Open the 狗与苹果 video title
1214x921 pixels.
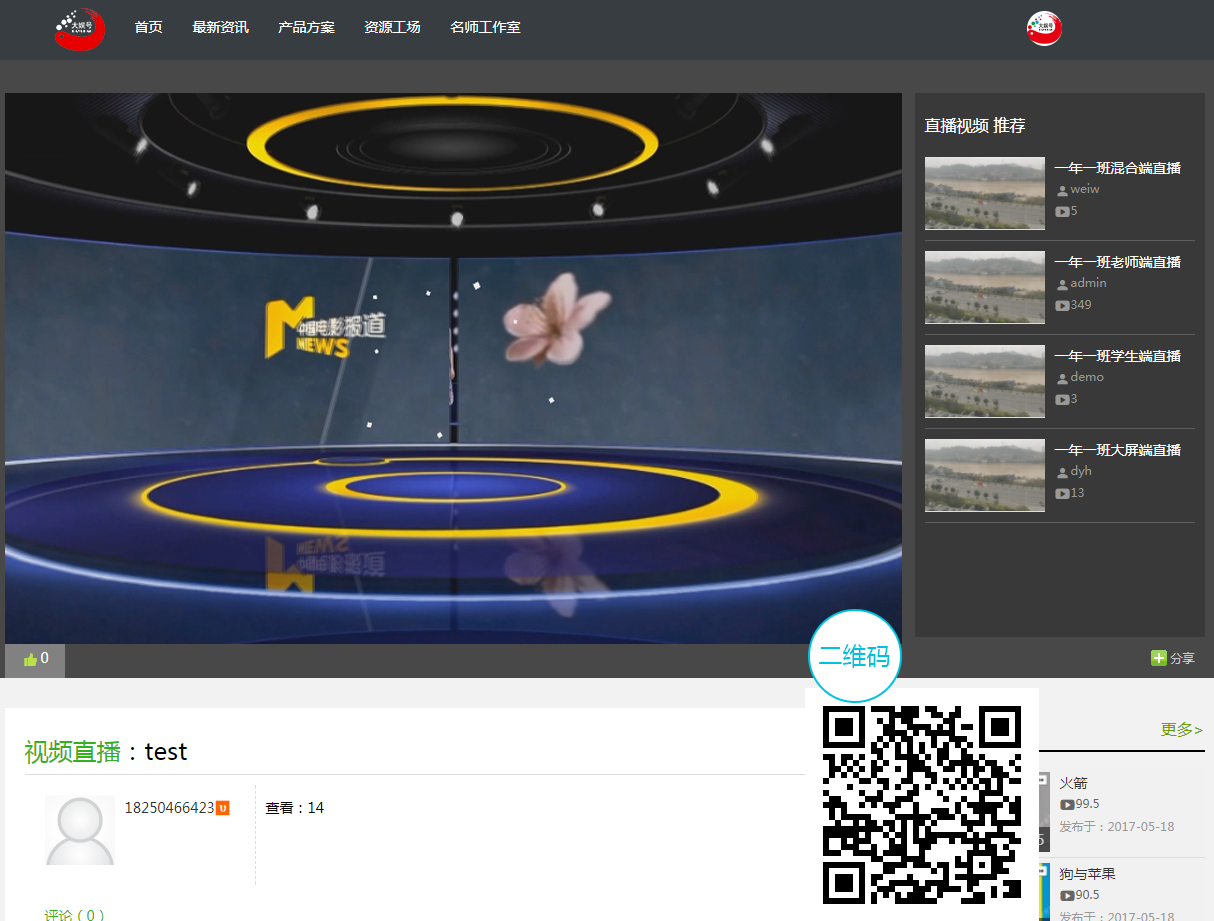tap(1088, 874)
